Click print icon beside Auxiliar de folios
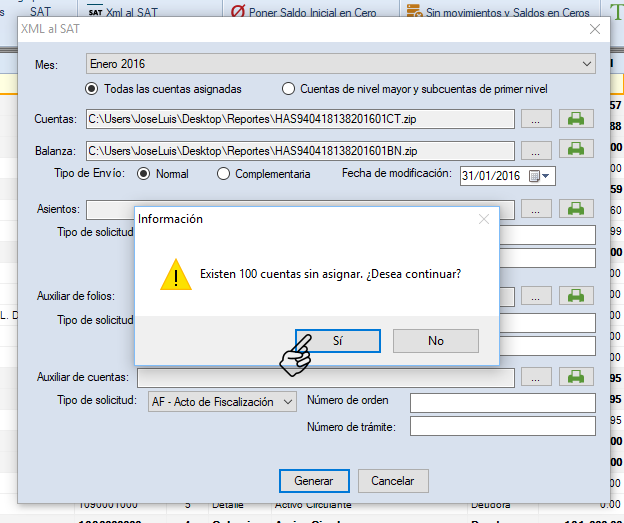The width and height of the screenshot is (624, 523). click(x=575, y=296)
